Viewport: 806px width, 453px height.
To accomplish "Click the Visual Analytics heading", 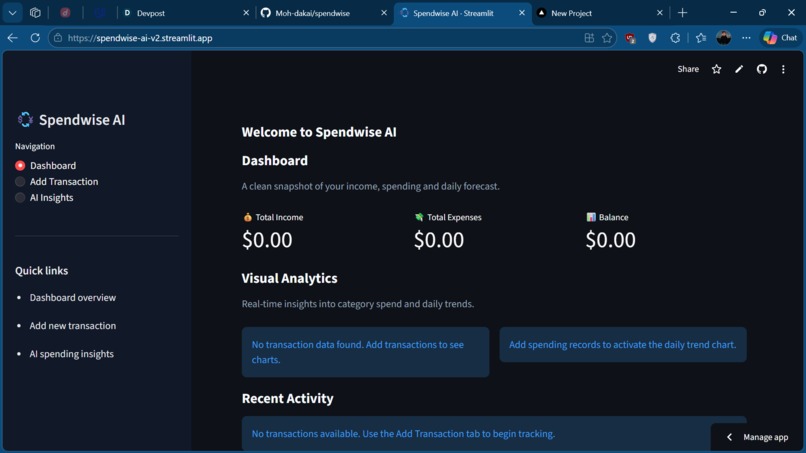I will (289, 278).
